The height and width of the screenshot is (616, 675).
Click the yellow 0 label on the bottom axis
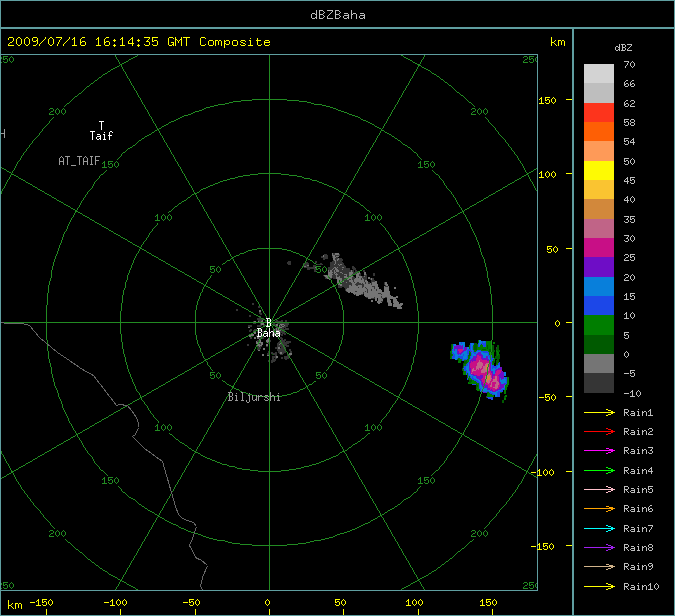click(x=267, y=603)
